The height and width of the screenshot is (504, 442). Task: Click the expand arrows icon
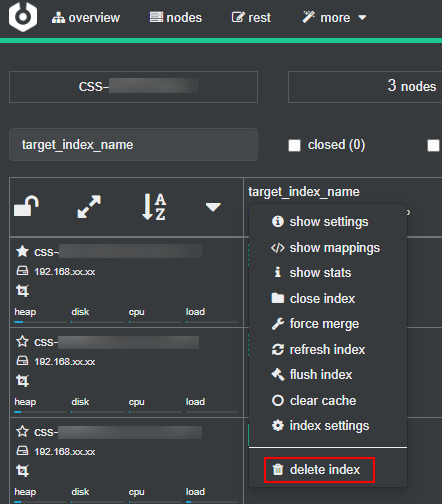pos(89,207)
